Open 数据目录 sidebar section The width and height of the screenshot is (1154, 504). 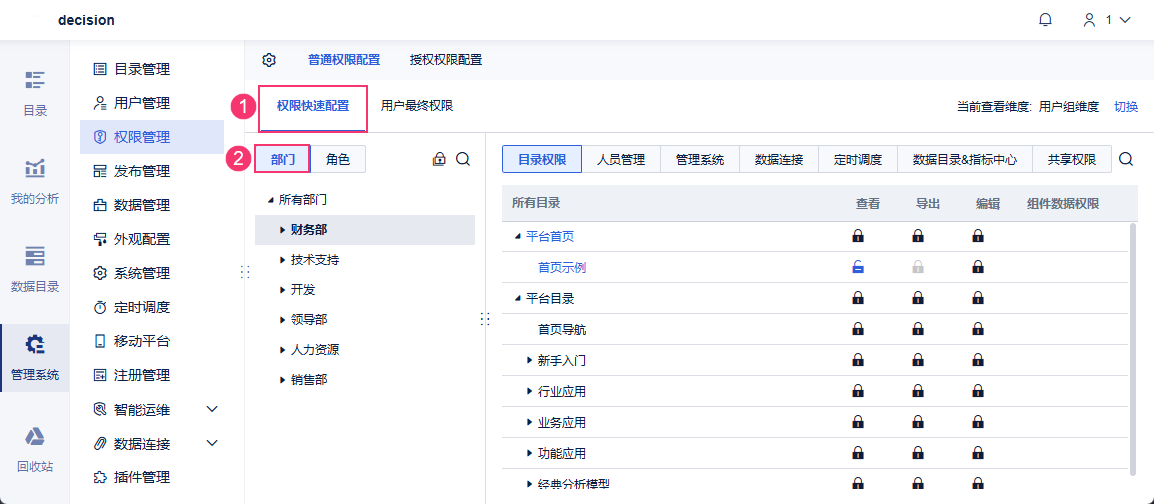35,269
